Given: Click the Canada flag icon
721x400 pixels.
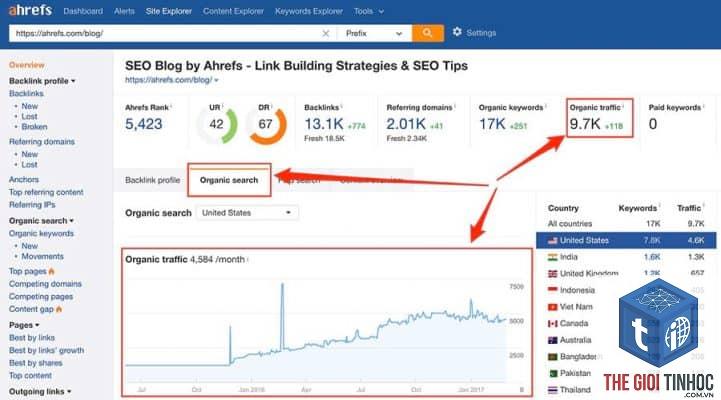Looking at the screenshot, I should (x=552, y=324).
